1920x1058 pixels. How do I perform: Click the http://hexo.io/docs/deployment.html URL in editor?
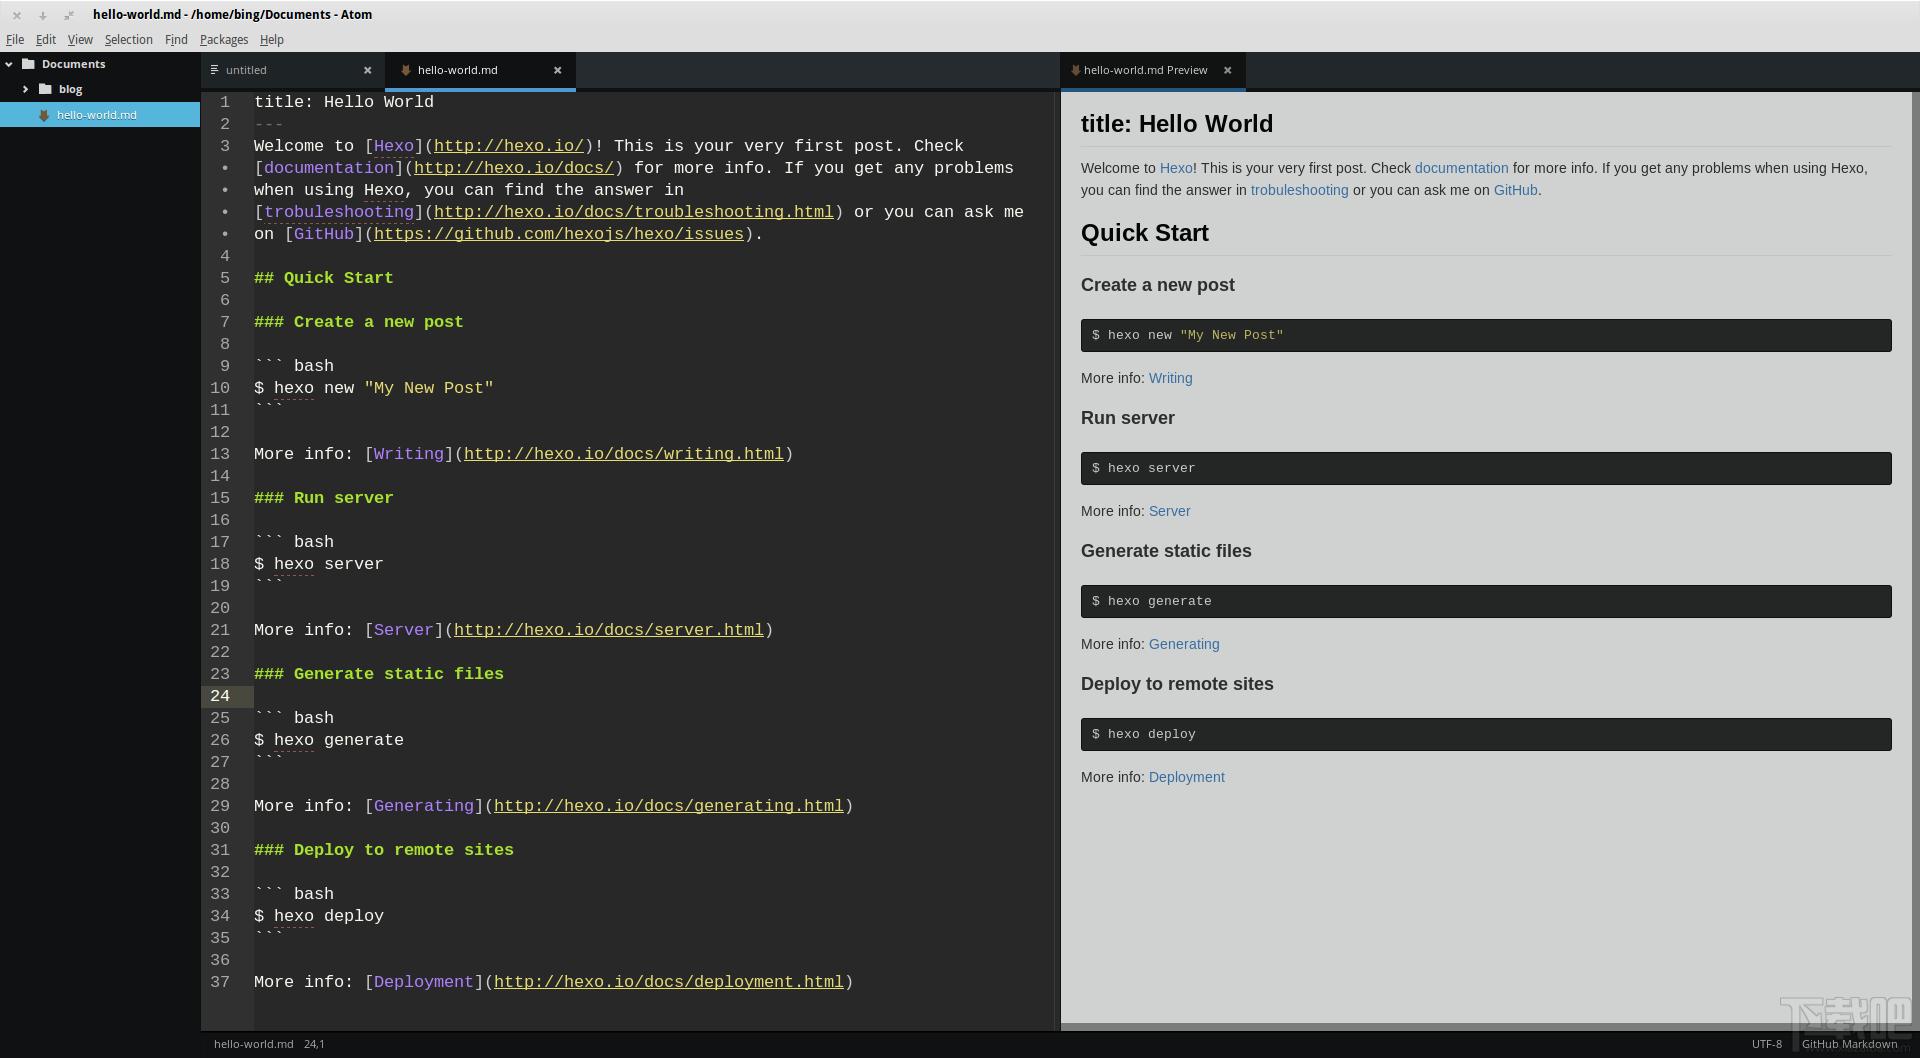tap(669, 982)
